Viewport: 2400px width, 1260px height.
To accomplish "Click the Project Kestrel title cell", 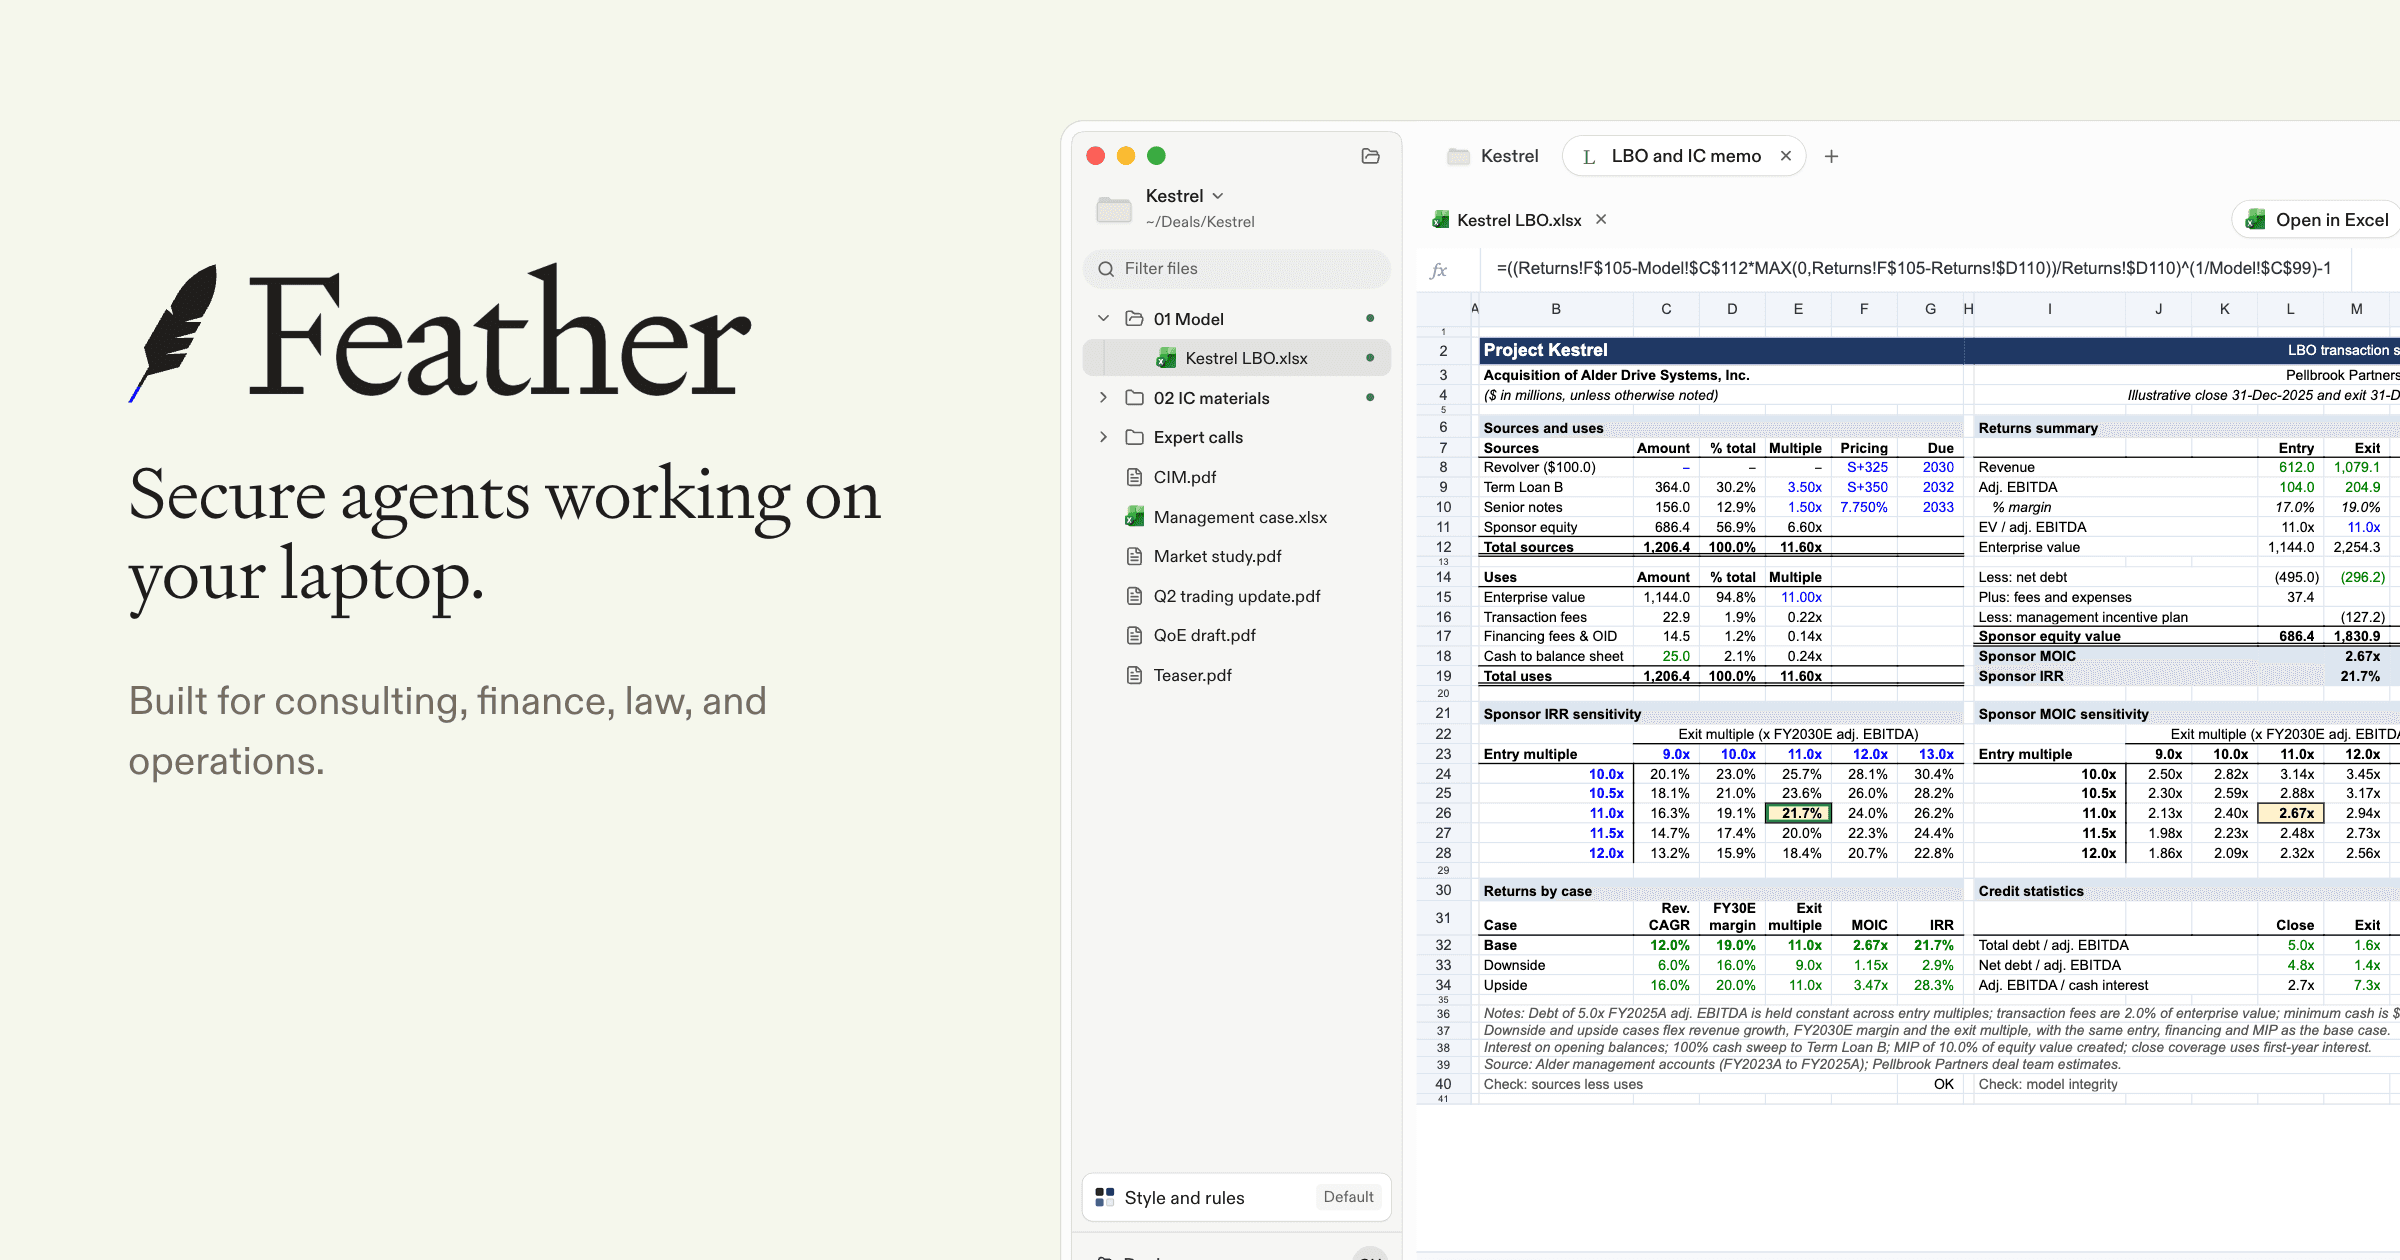I will (1546, 350).
